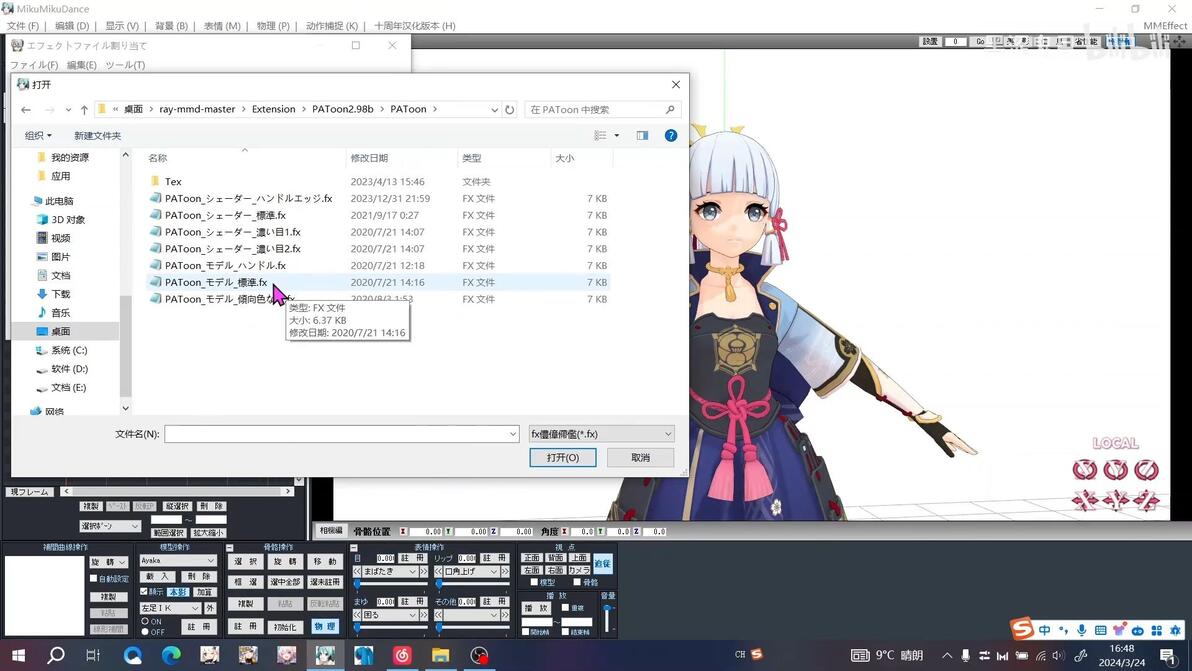
Task: Open the 组织 dropdown in the dialog toolbar
Action: pos(38,135)
